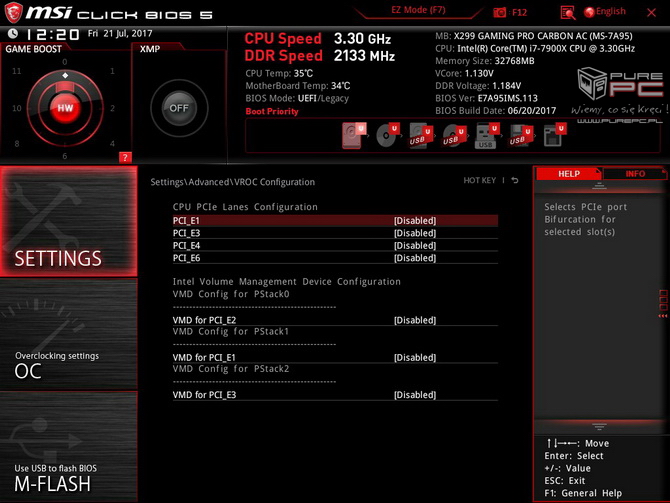This screenshot has height=503, width=670.
Task: Switch to the HELP tab
Action: click(569, 174)
